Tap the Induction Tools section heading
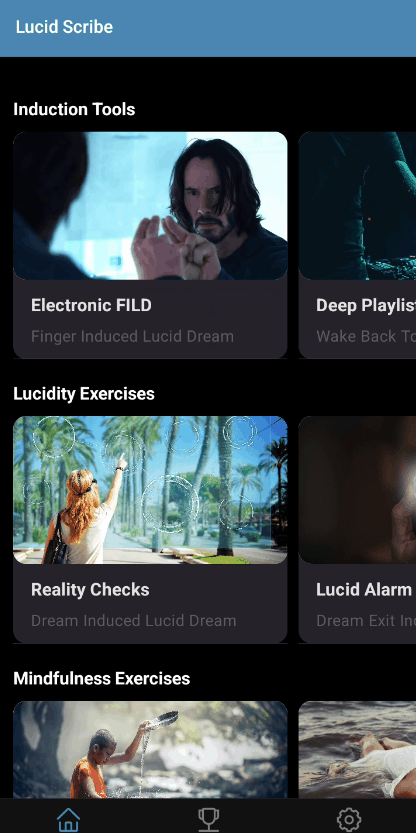This screenshot has width=416, height=833. (74, 109)
